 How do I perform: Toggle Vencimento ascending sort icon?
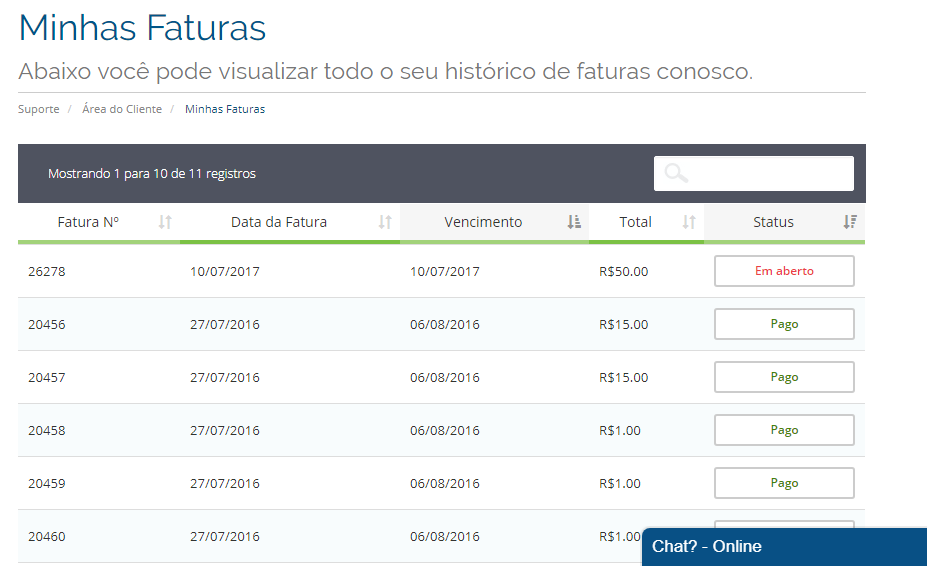(574, 222)
